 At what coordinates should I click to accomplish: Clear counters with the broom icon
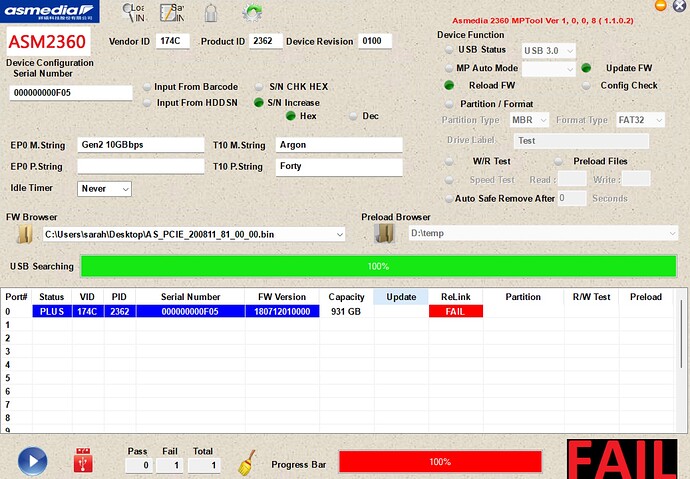pyautogui.click(x=247, y=462)
